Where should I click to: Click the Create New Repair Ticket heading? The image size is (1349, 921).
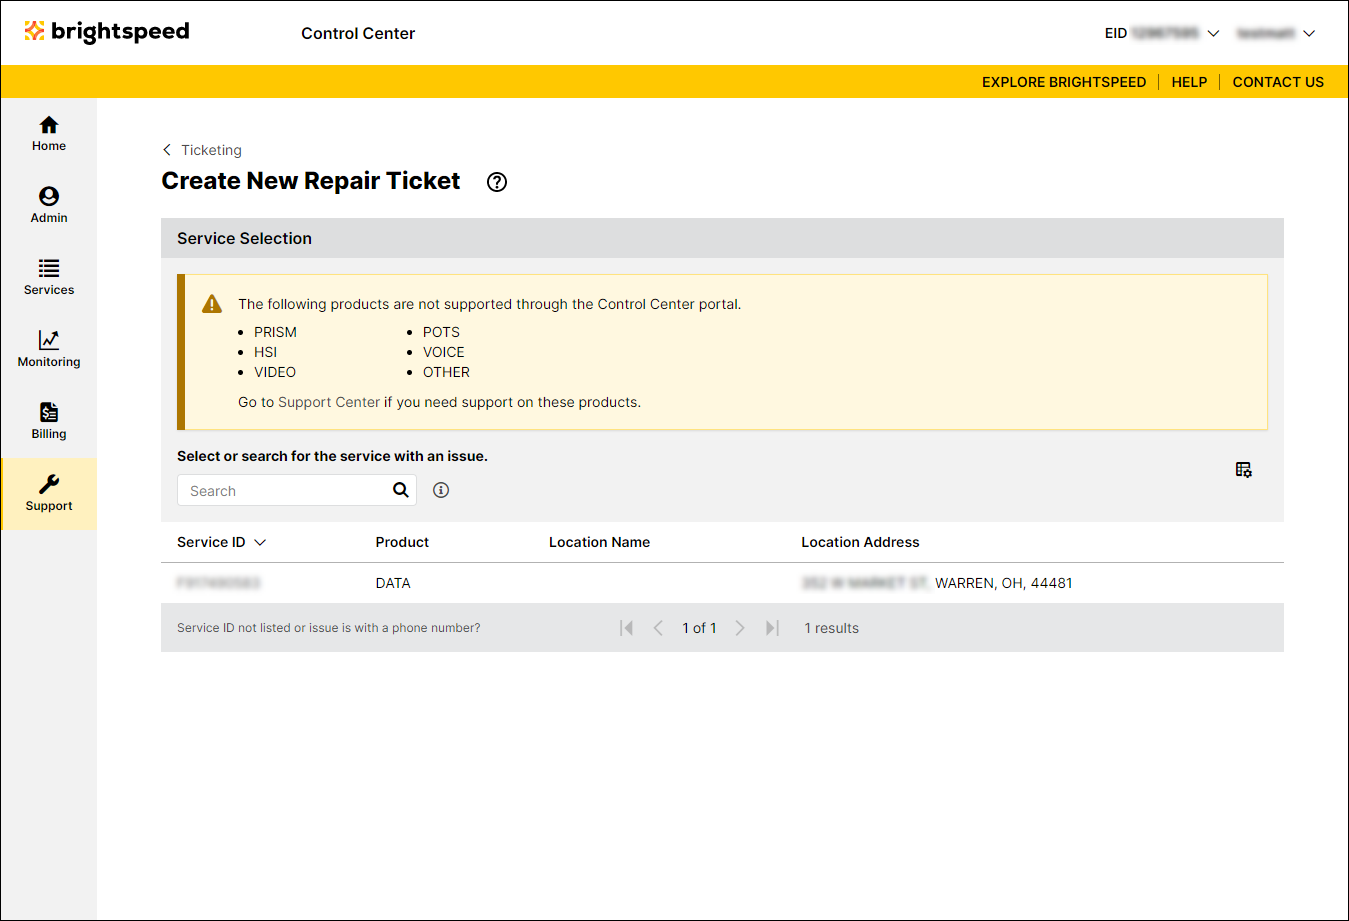[x=311, y=181]
